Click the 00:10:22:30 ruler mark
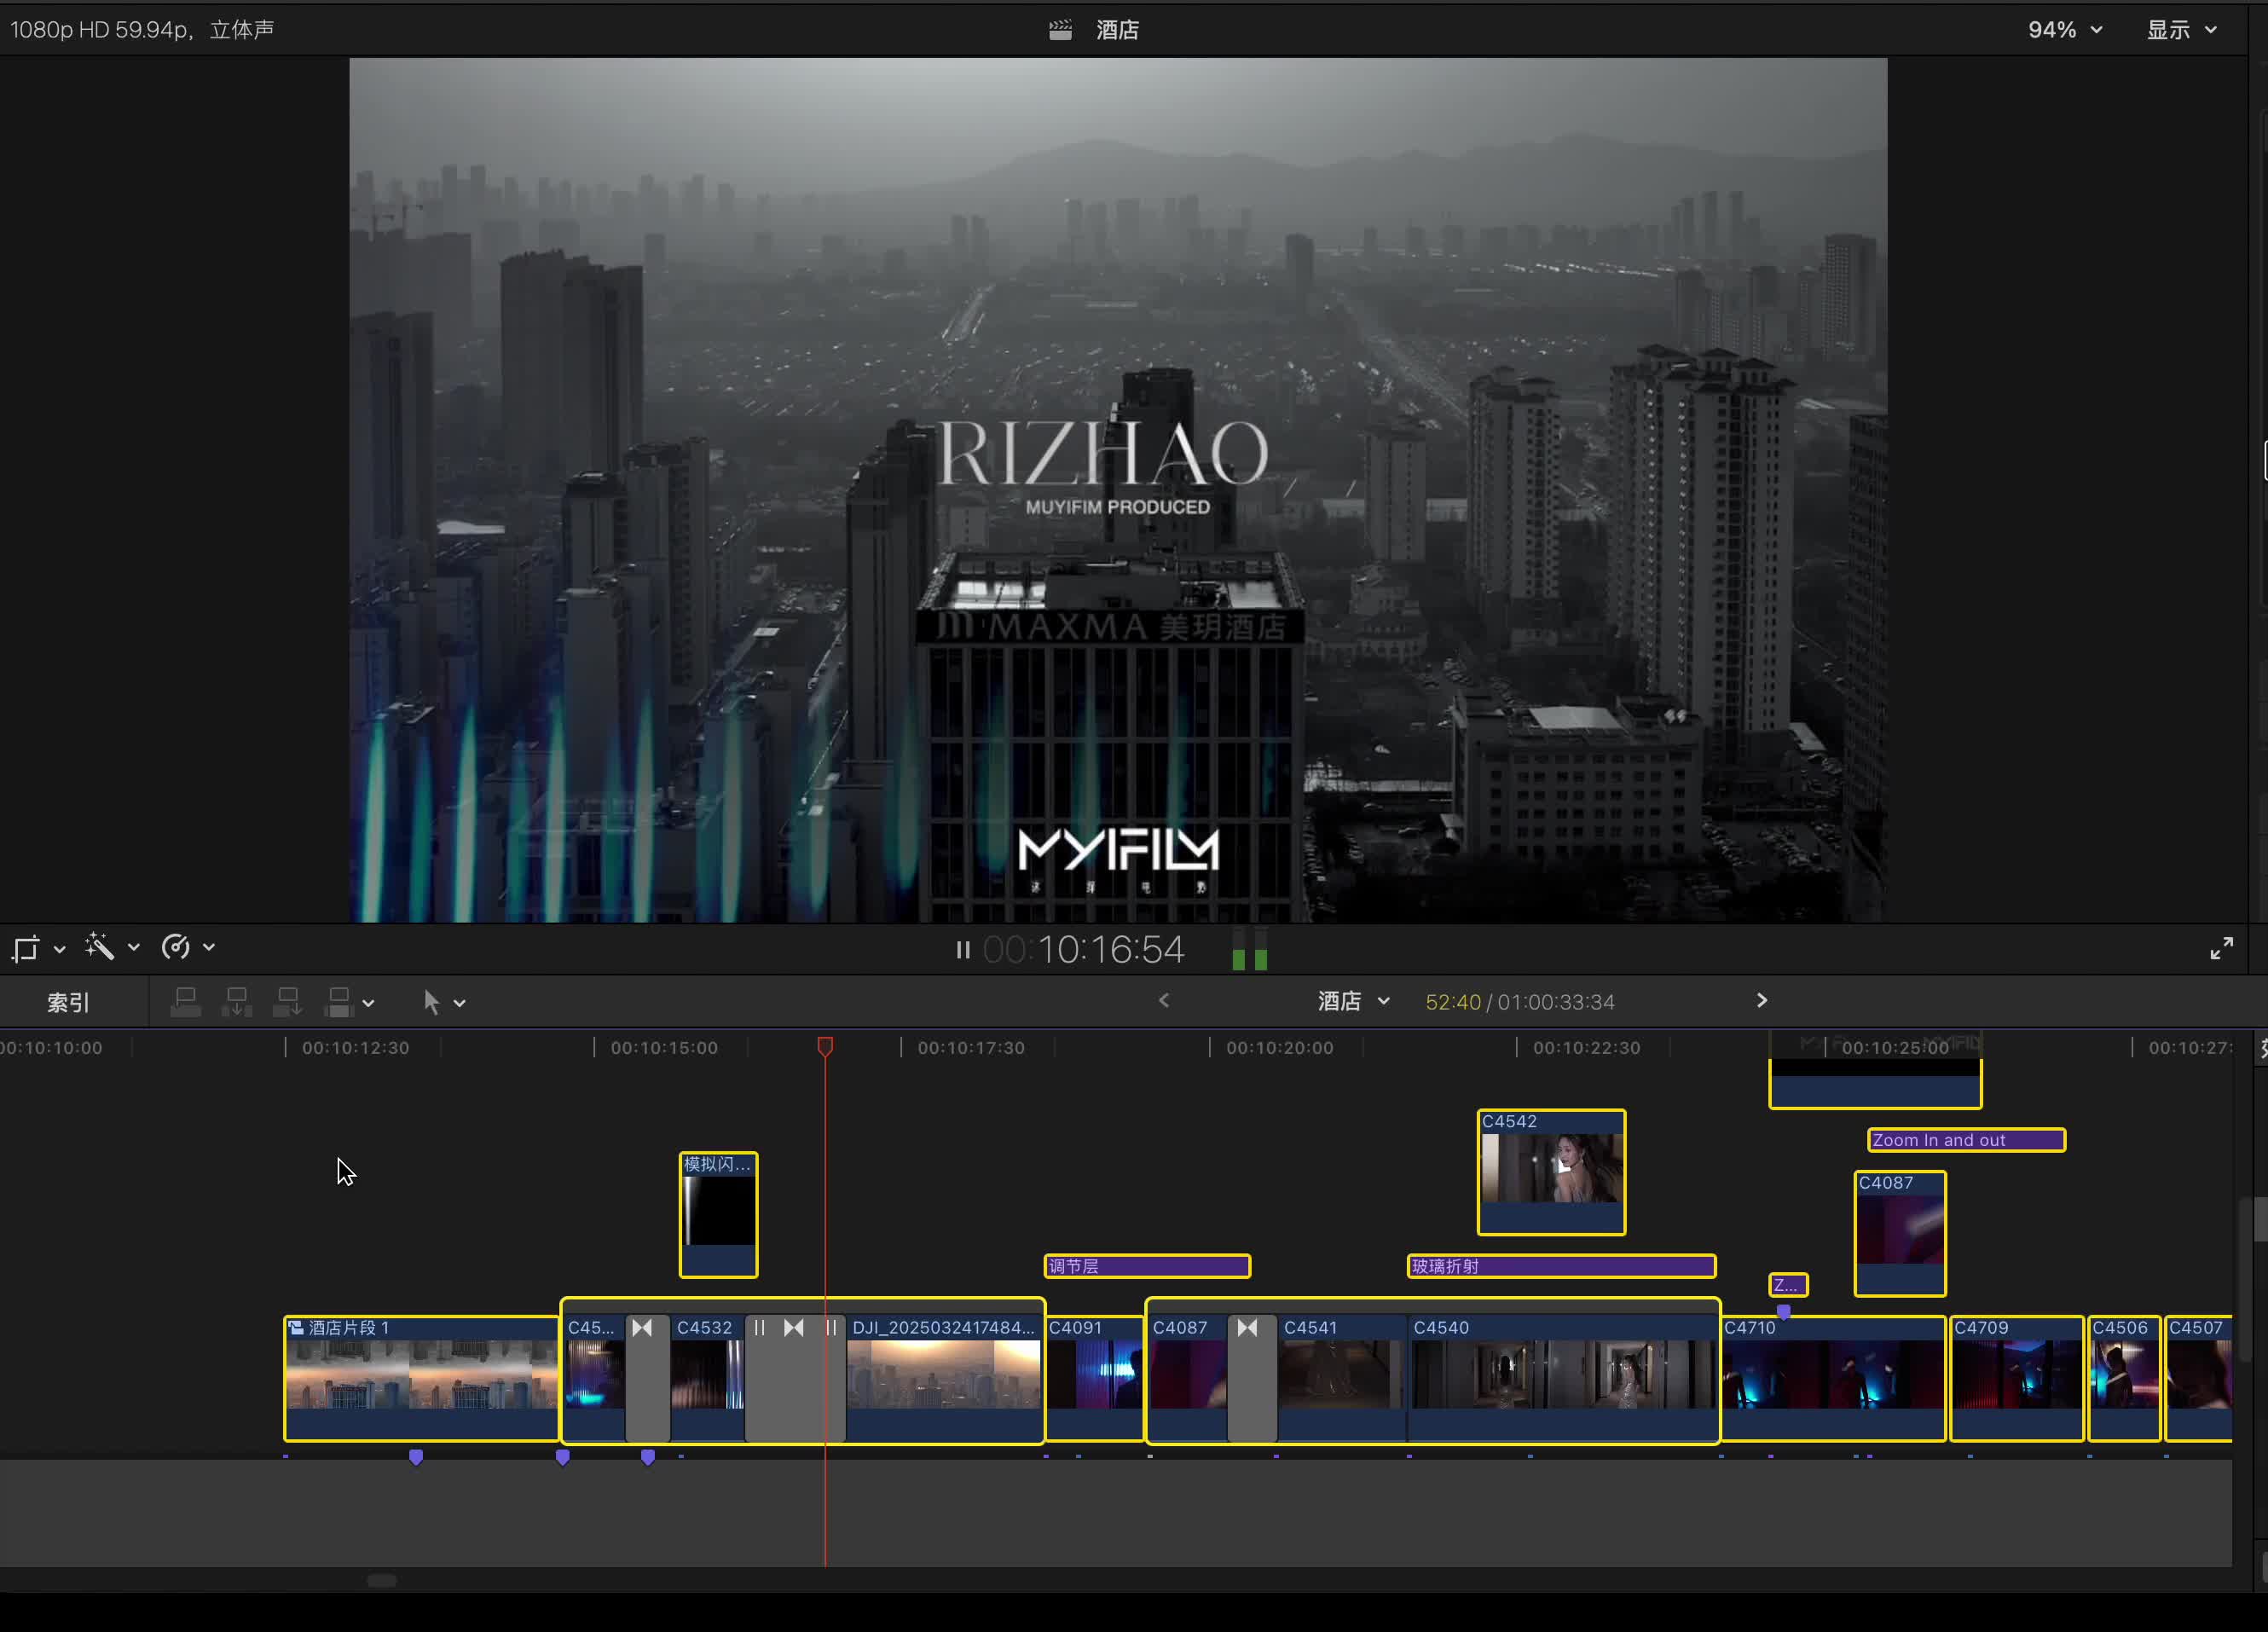The height and width of the screenshot is (1632, 2268). coord(1586,1047)
